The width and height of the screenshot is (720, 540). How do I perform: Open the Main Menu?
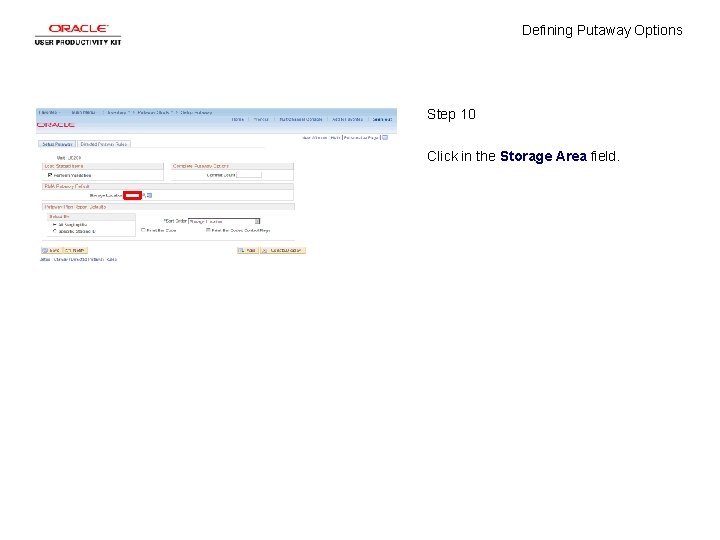tap(84, 112)
